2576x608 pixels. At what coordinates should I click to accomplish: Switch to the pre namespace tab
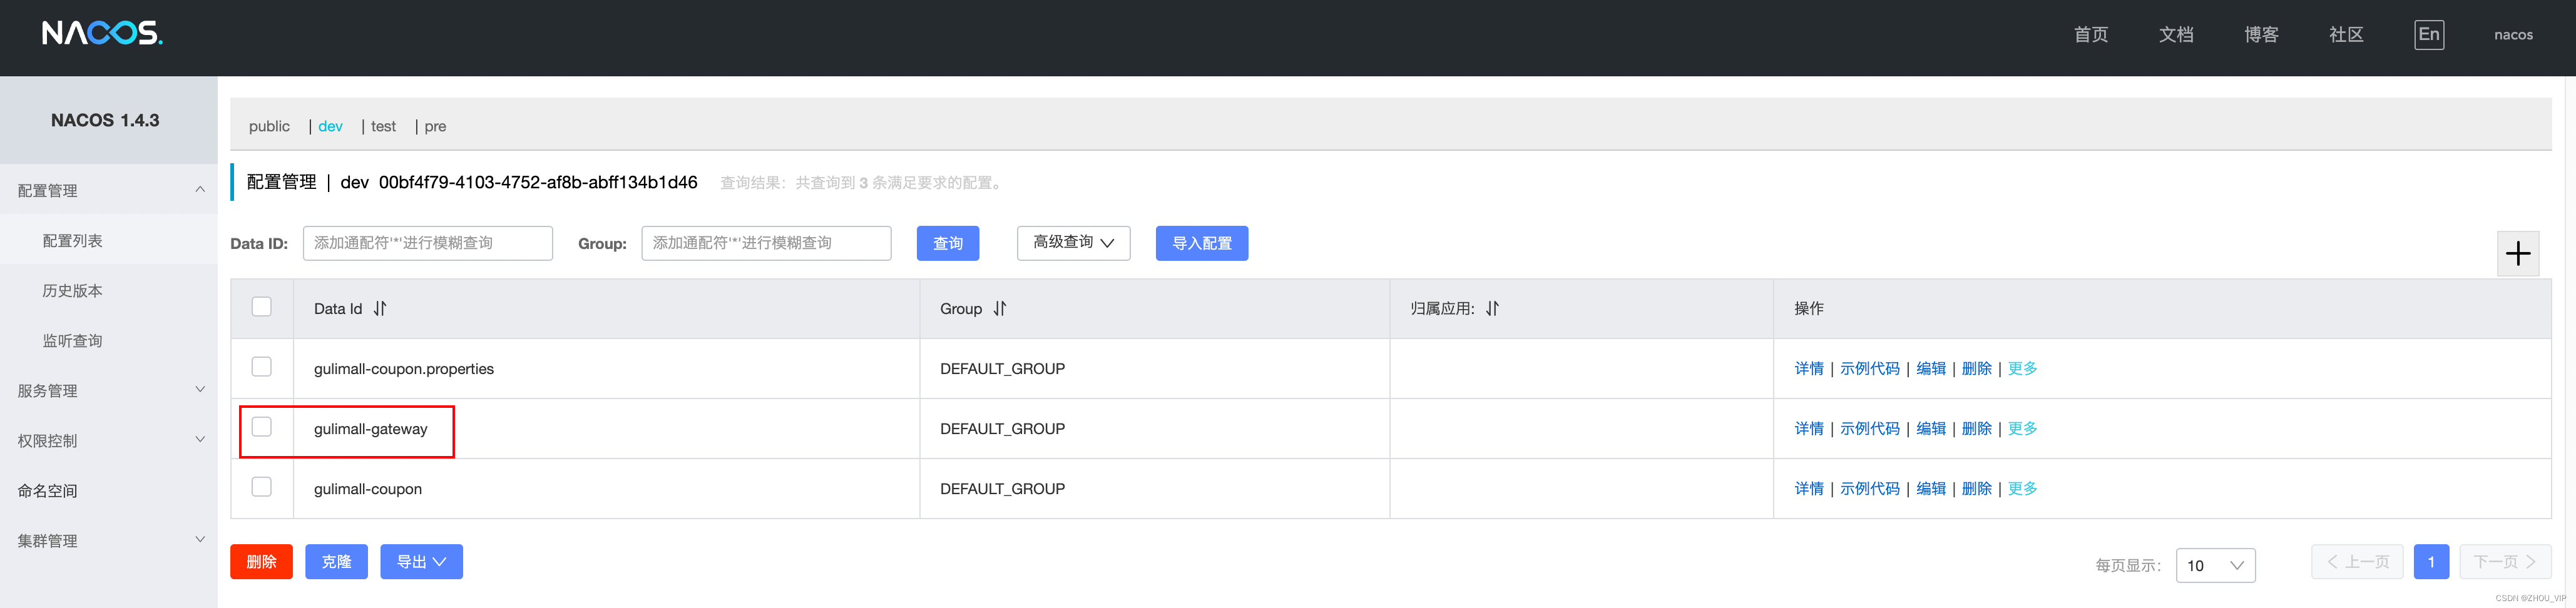(435, 126)
